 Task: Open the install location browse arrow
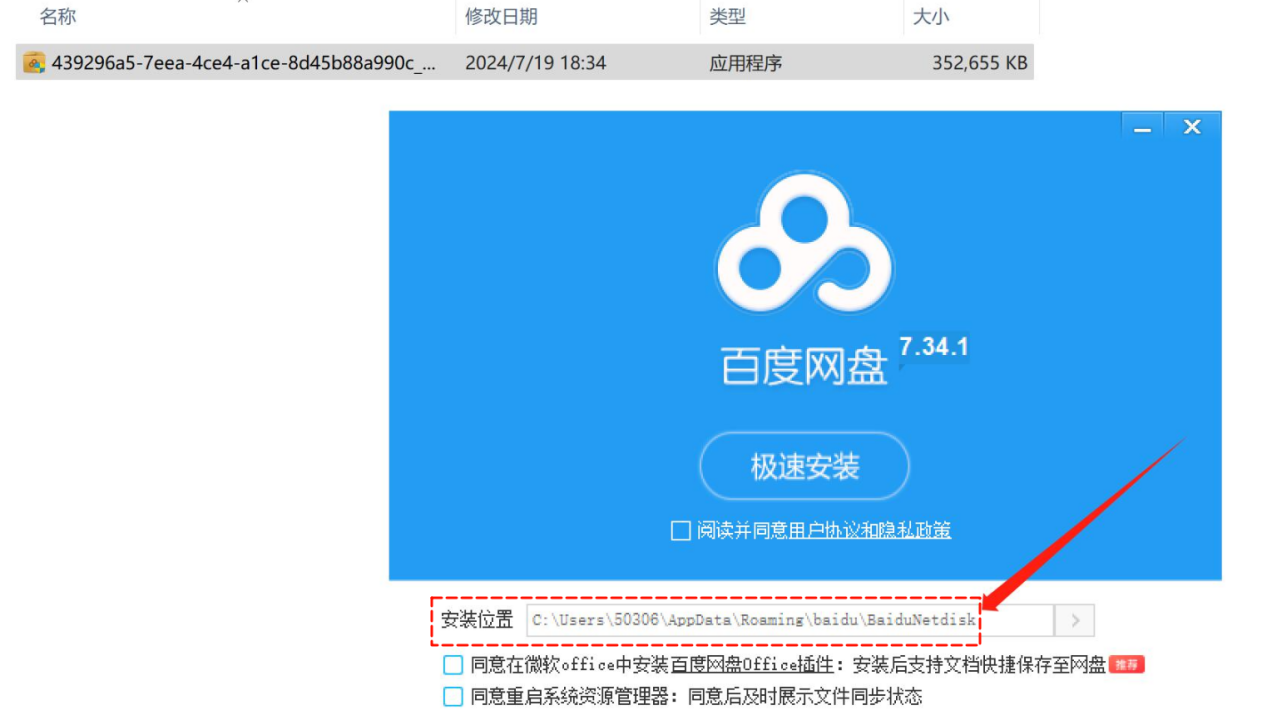tap(1074, 620)
